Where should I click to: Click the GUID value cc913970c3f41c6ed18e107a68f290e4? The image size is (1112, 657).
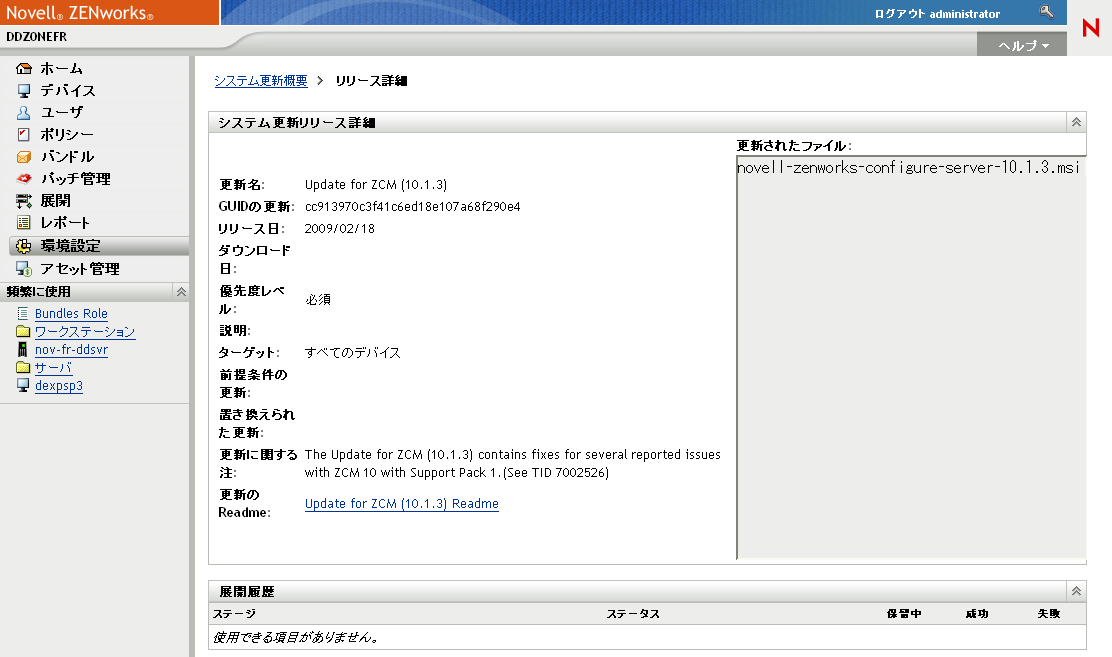pos(412,206)
